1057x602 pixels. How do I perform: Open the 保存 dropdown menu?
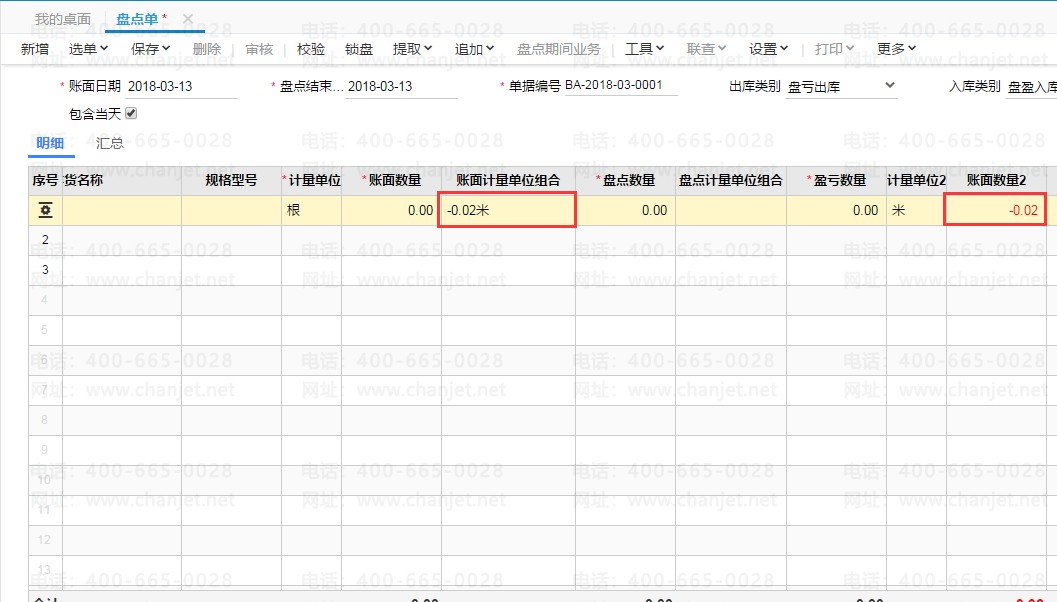pos(150,49)
